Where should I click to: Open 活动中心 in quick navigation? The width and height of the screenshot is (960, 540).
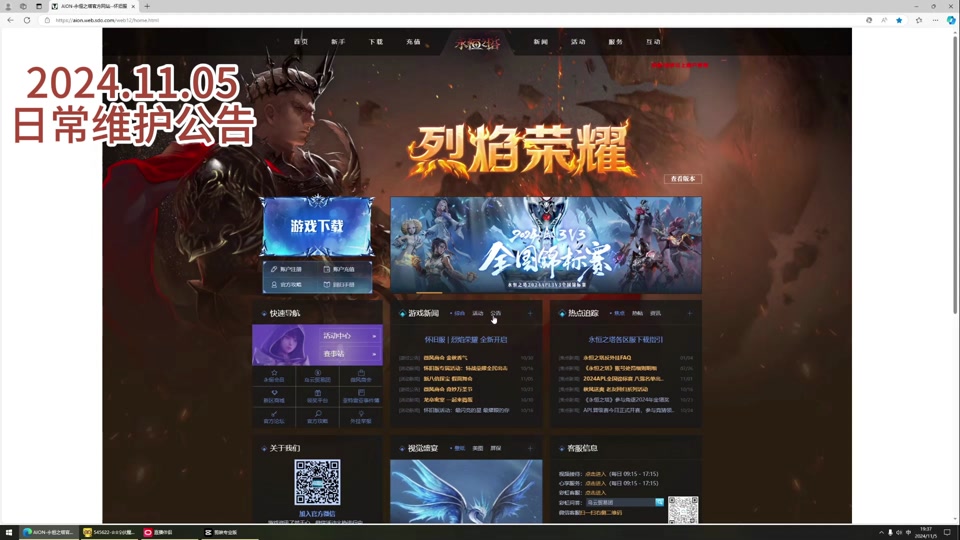[x=350, y=336]
